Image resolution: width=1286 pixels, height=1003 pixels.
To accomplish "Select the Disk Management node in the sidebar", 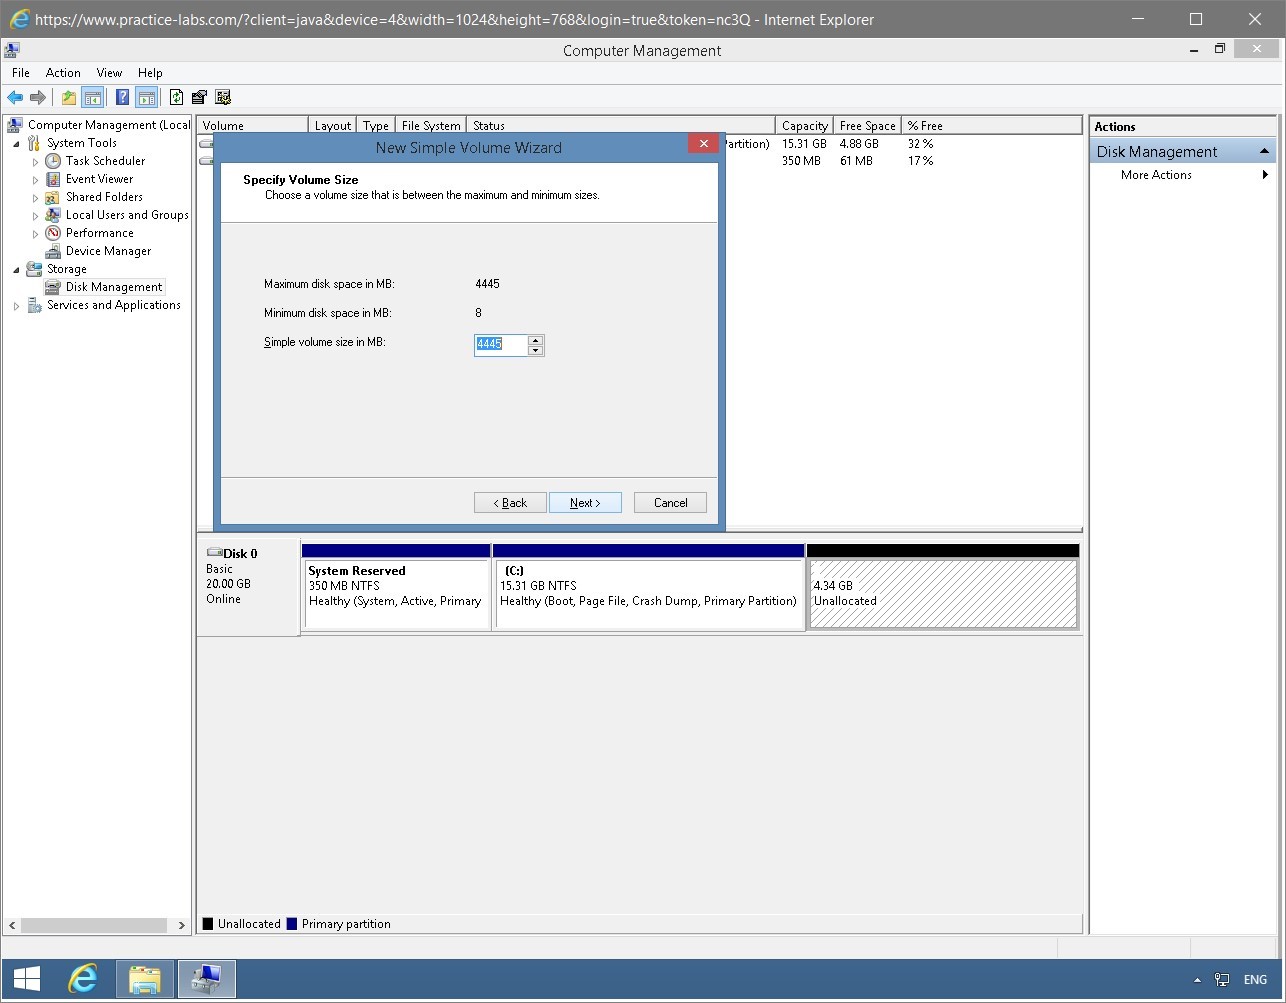I will point(113,287).
